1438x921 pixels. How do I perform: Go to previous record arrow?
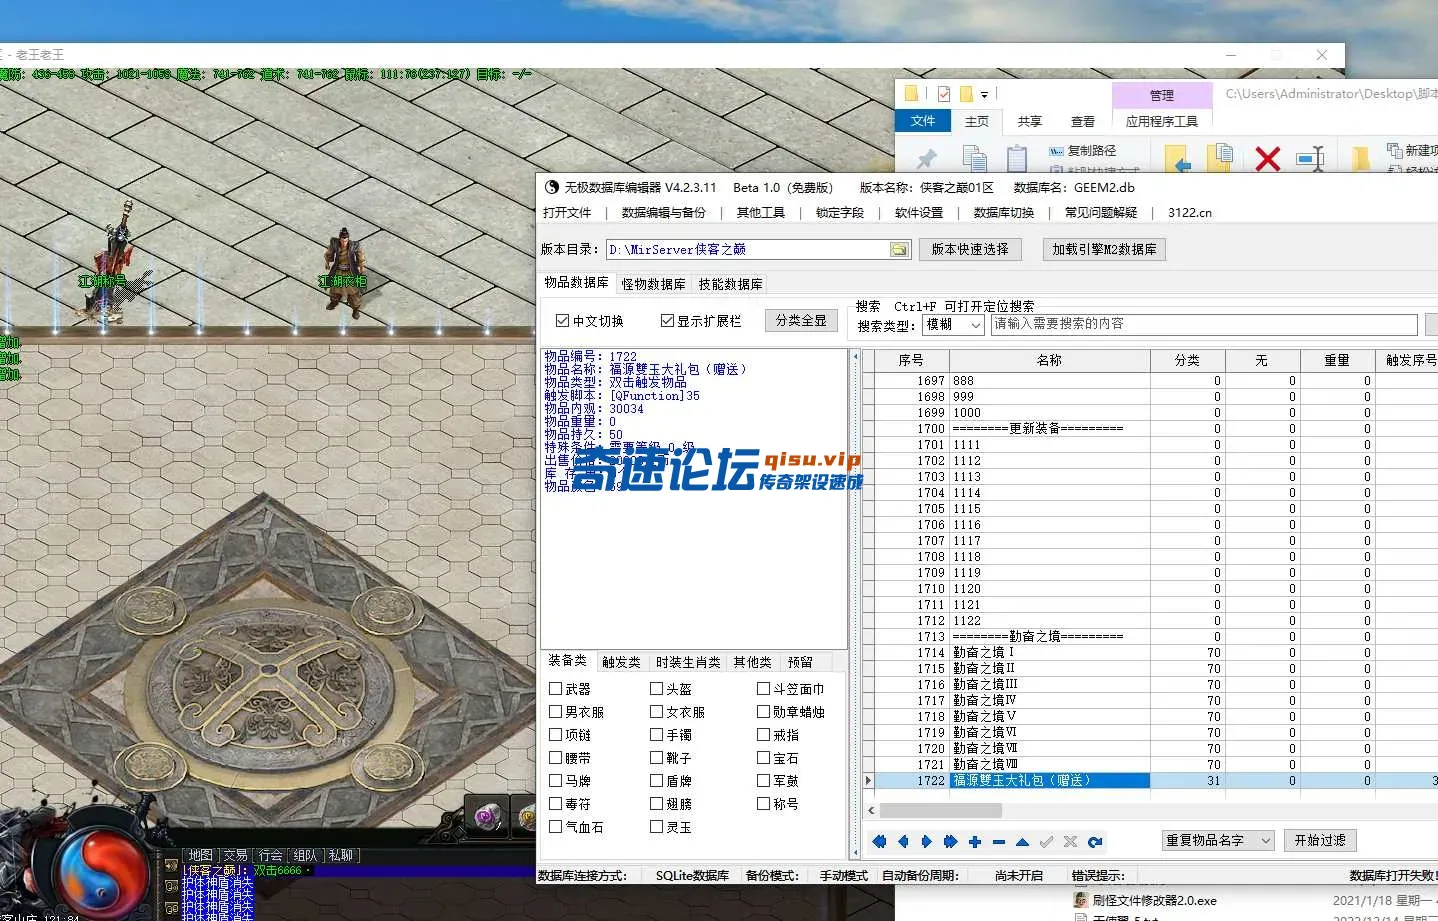903,841
